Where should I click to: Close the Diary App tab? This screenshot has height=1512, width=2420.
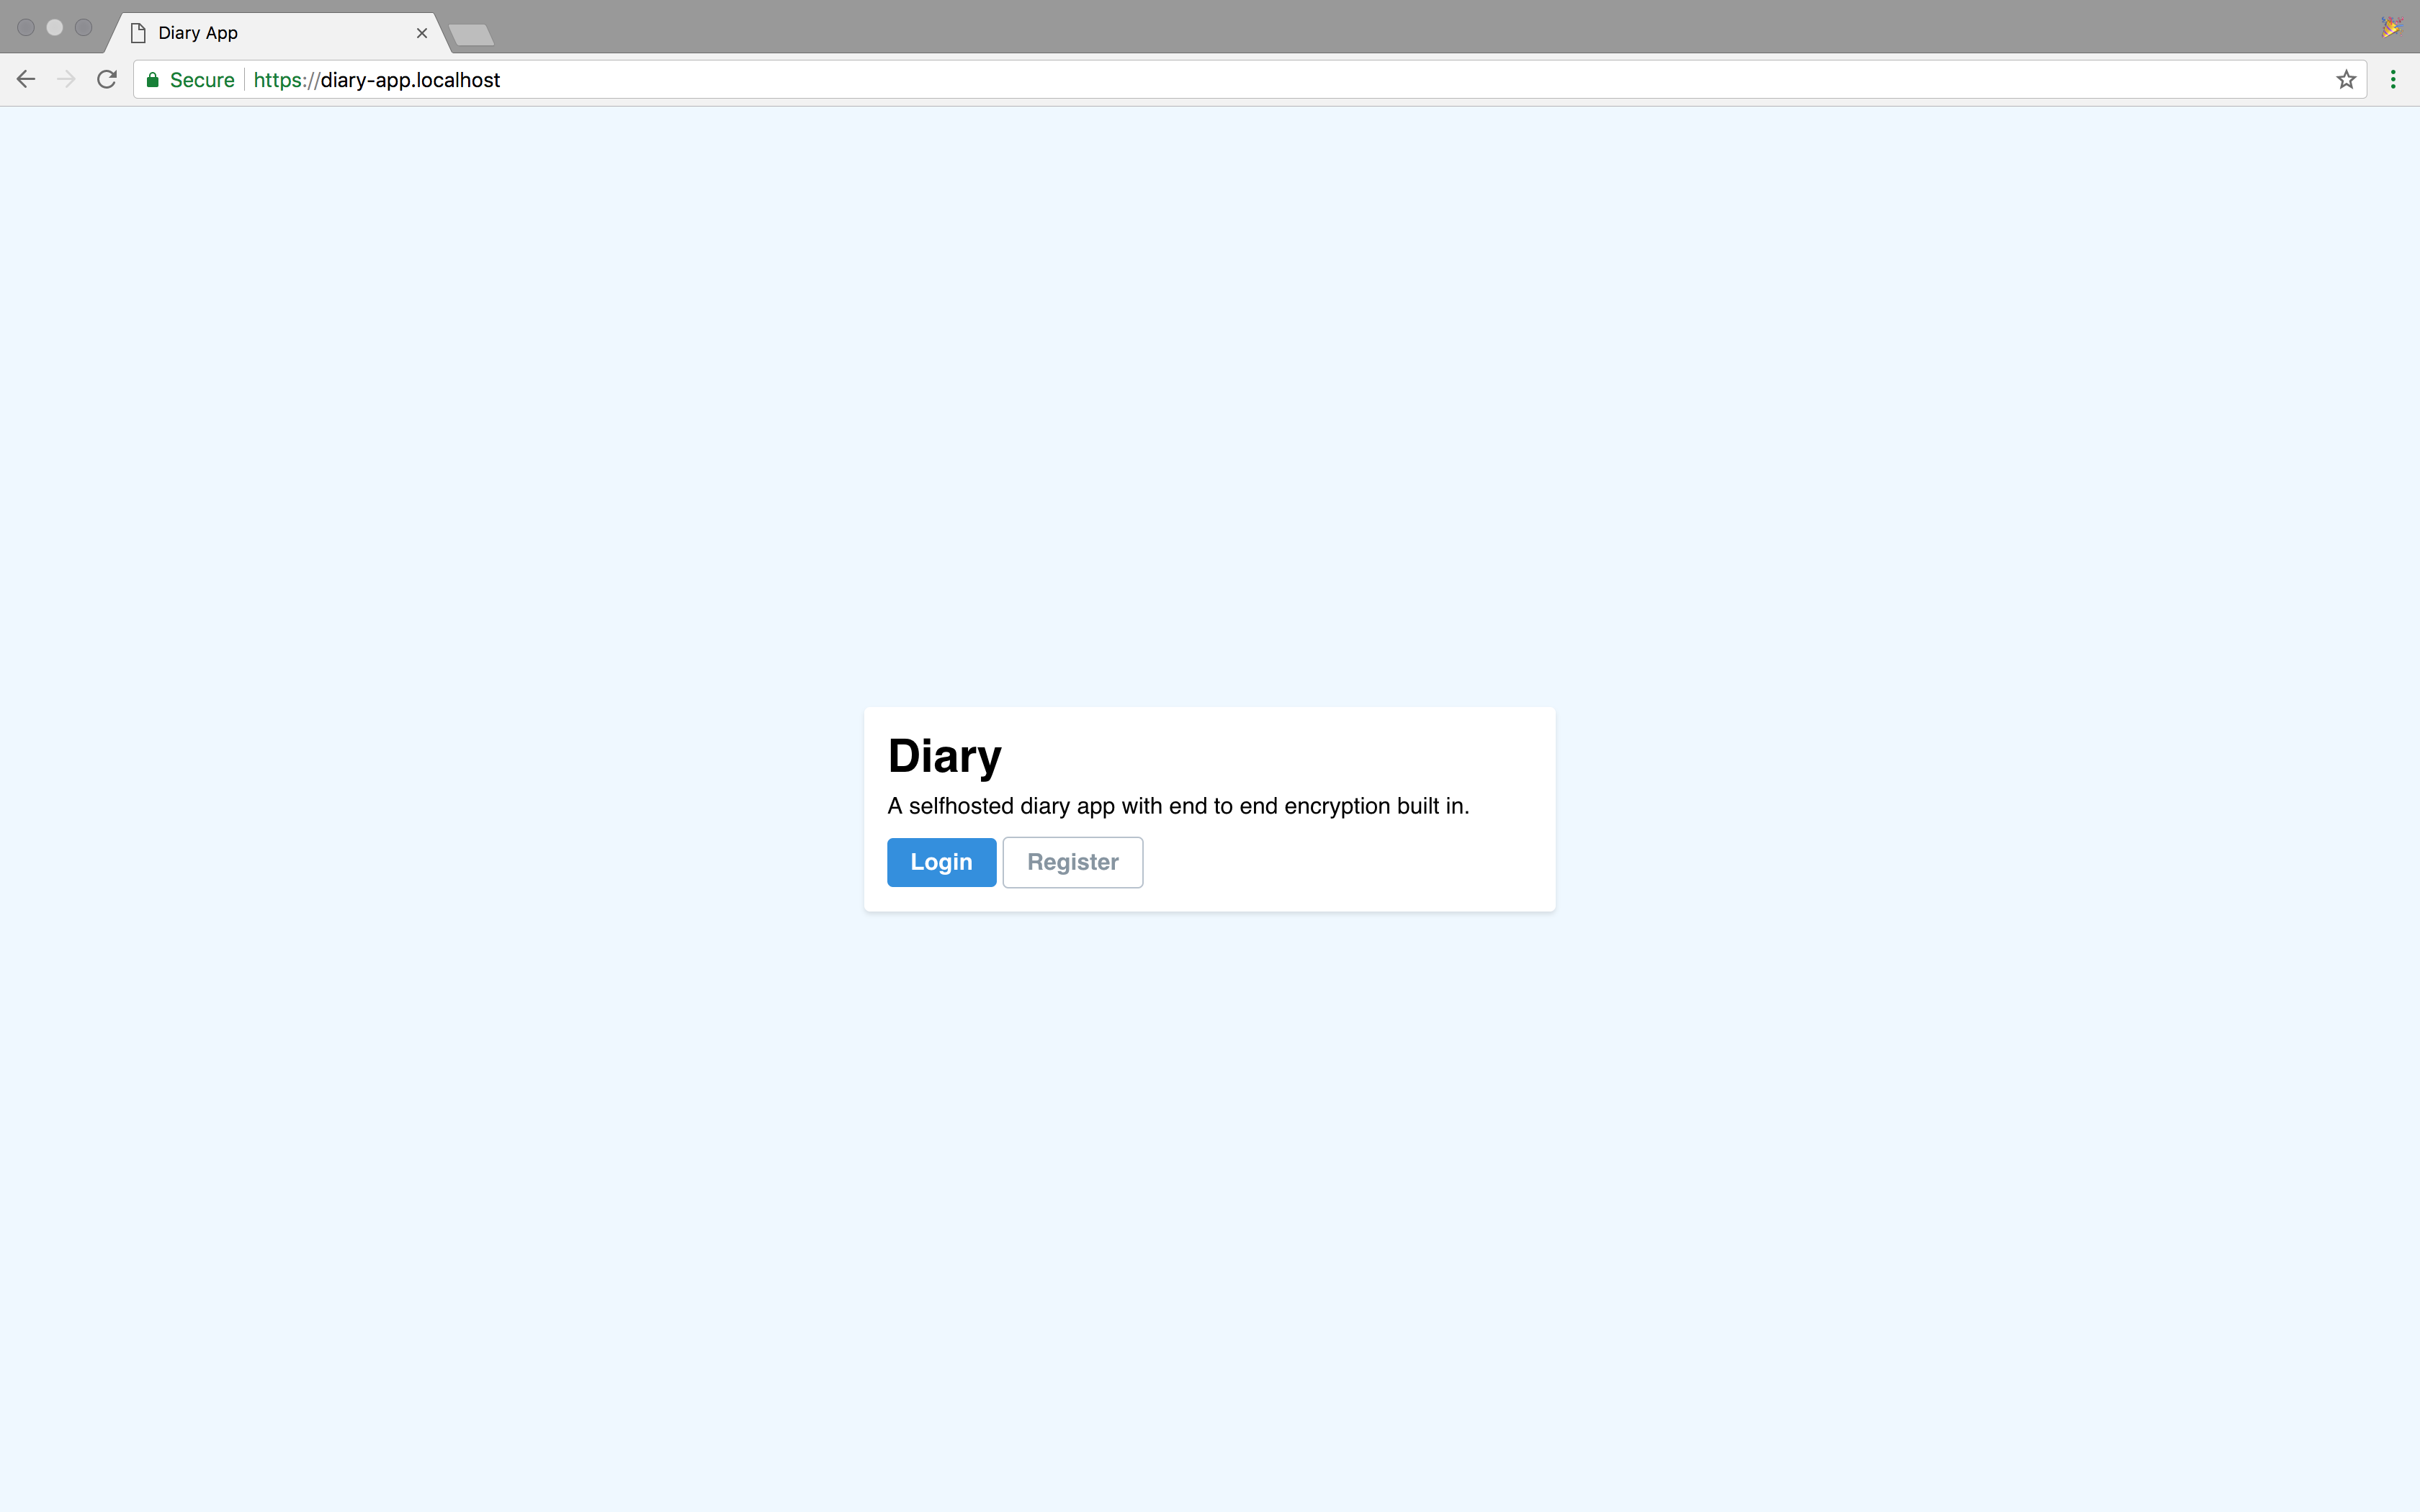[421, 33]
